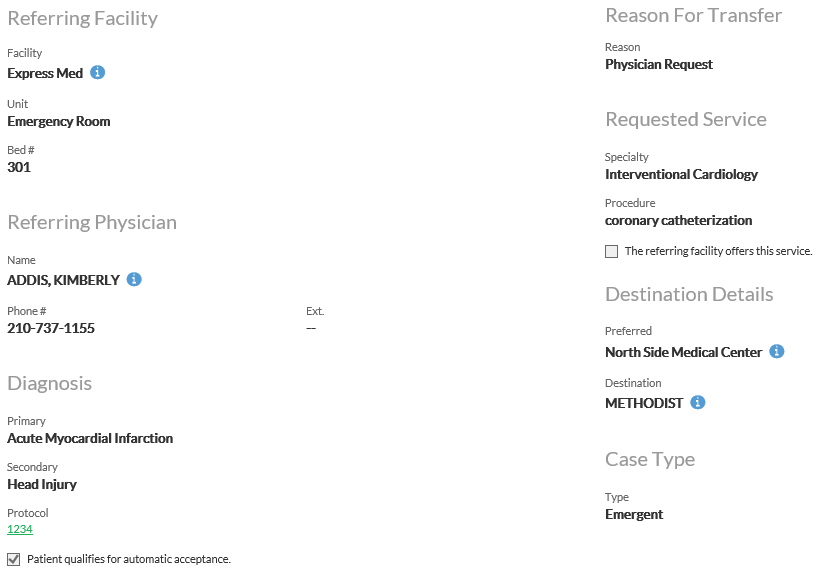This screenshot has width=831, height=581.
Task: Select the 'Interventional Cardiology' specialty text
Action: [x=681, y=174]
